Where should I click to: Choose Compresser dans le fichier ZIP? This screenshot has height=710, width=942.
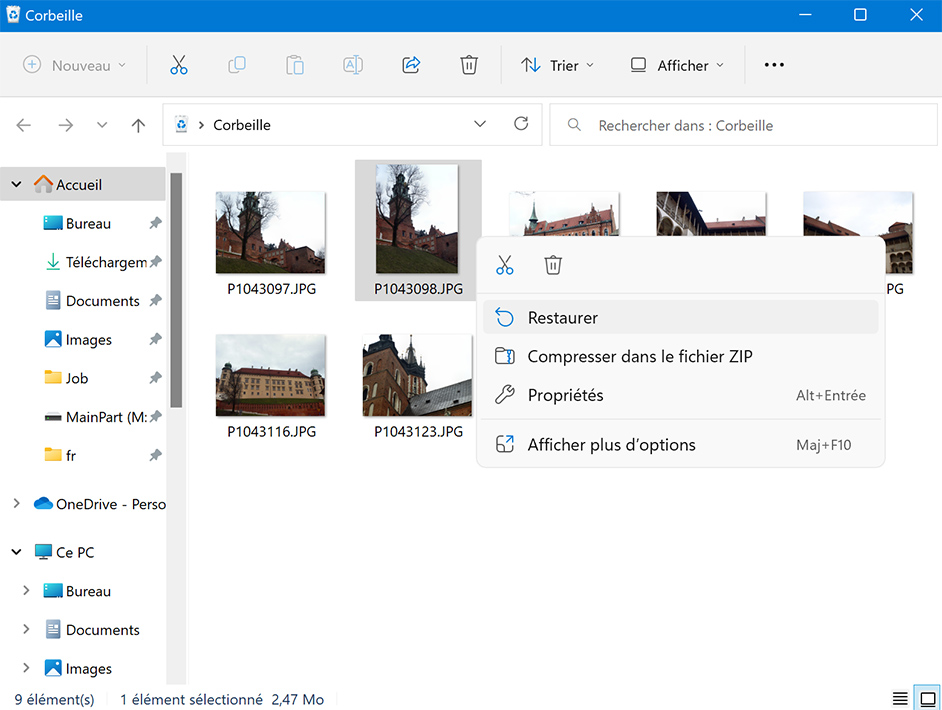pos(680,356)
